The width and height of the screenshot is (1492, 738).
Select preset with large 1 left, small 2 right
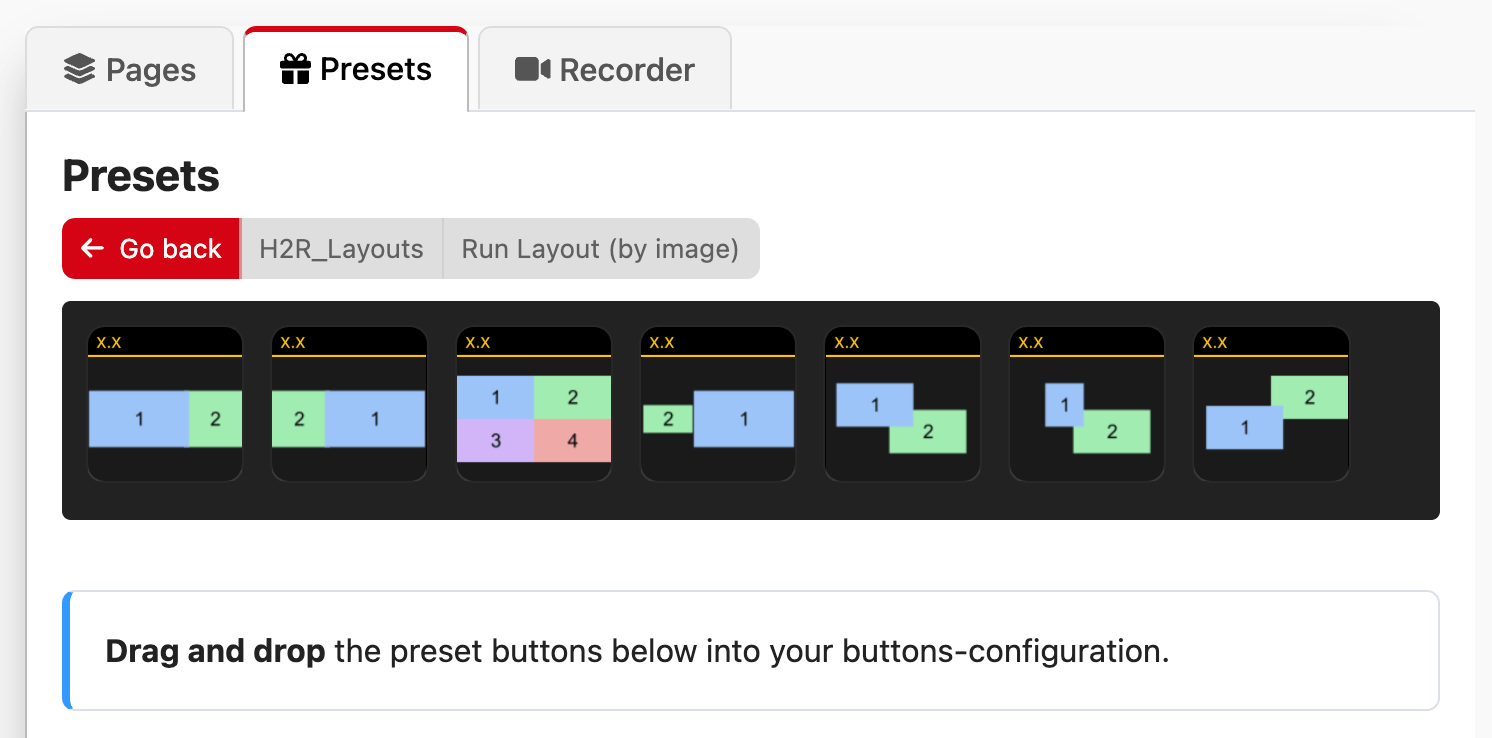tap(165, 404)
